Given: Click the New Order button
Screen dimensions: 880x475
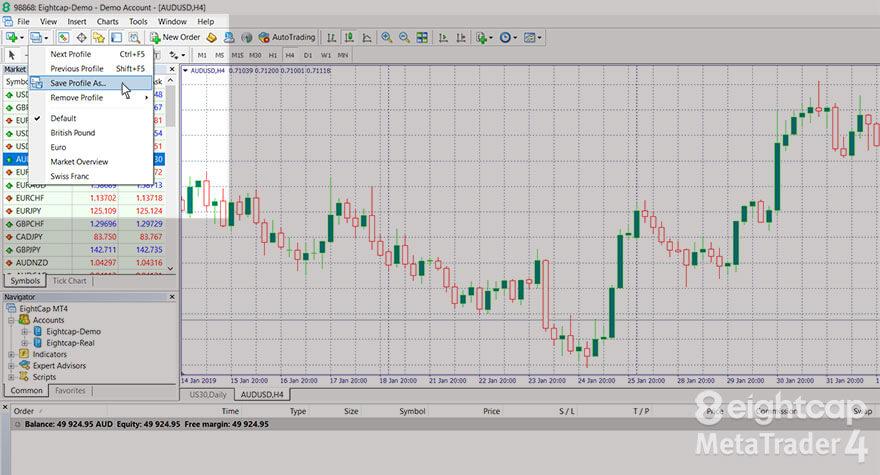Looking at the screenshot, I should (x=175, y=38).
